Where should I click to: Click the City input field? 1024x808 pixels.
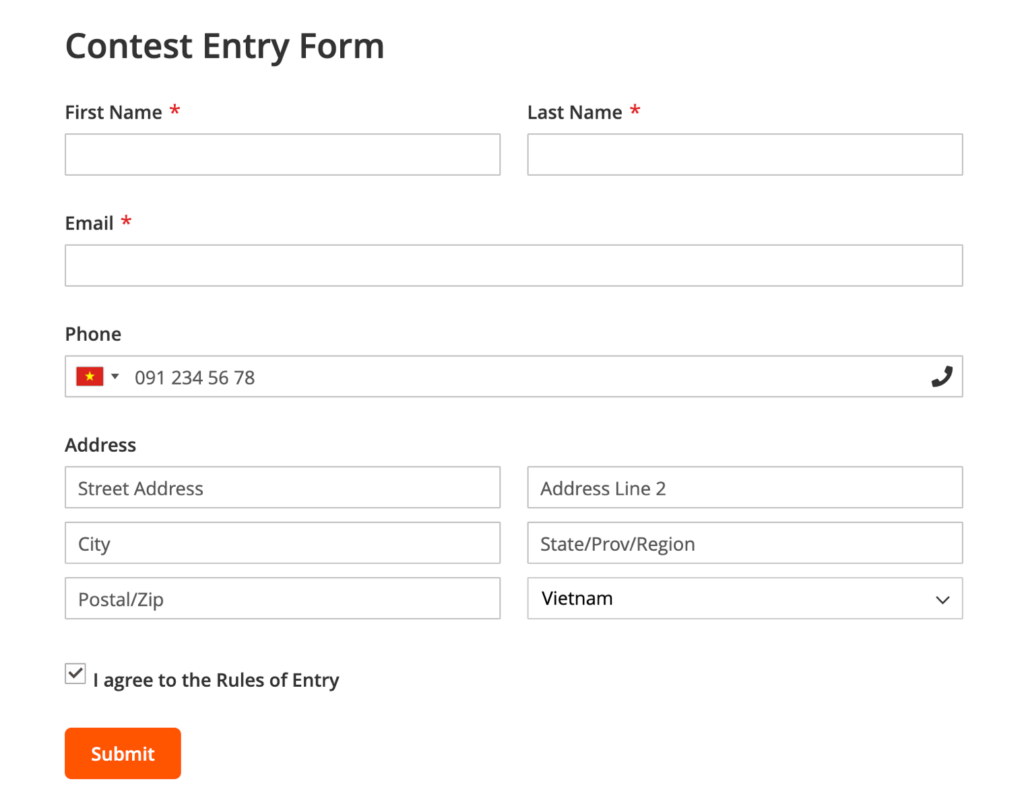[283, 543]
